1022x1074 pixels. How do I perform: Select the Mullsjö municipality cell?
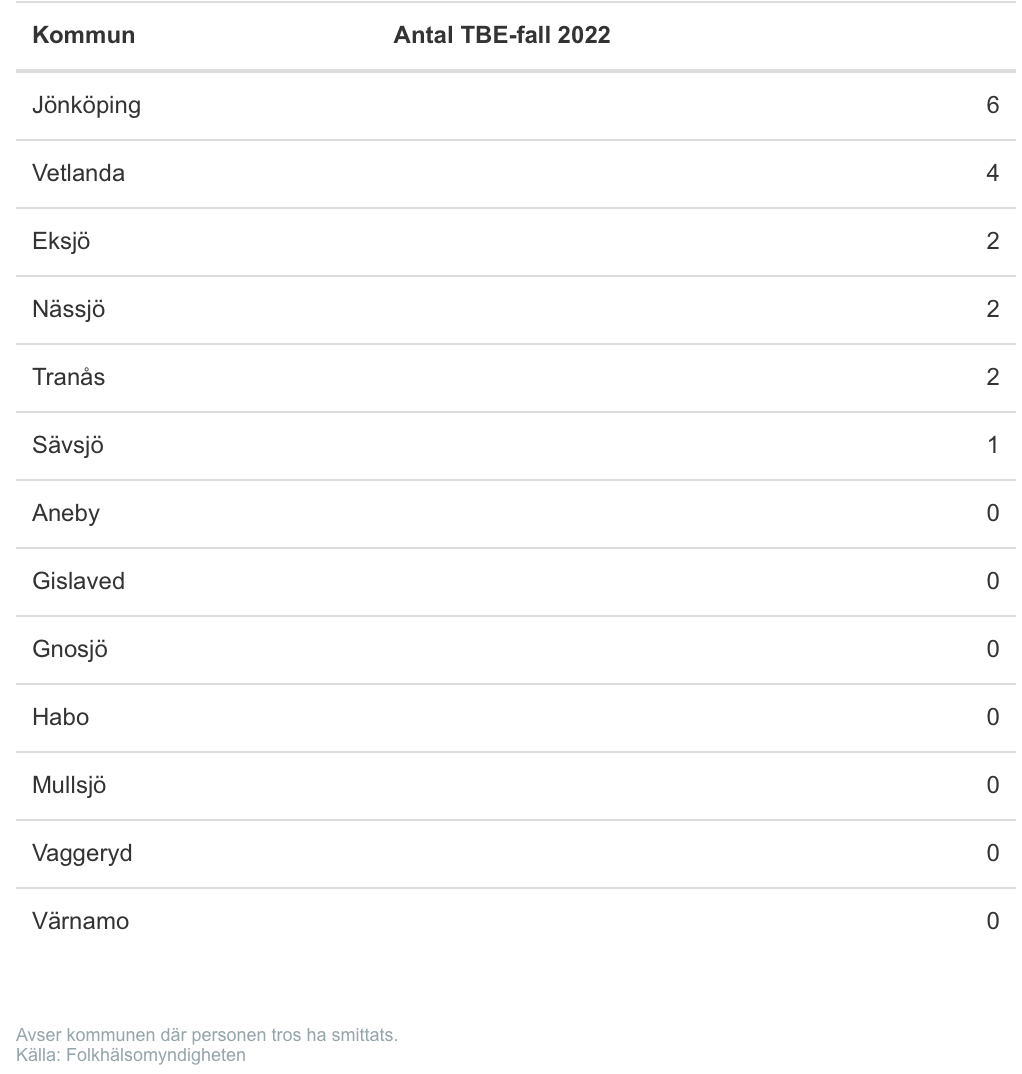click(69, 785)
